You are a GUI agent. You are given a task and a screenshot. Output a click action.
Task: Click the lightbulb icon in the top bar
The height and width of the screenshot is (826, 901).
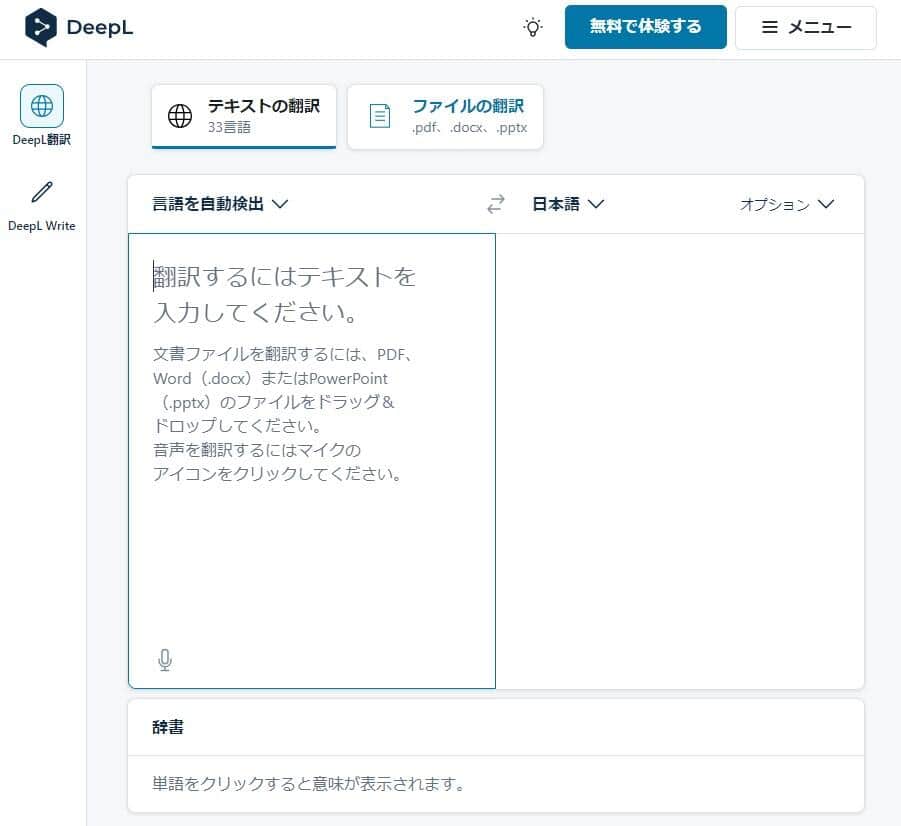[533, 27]
